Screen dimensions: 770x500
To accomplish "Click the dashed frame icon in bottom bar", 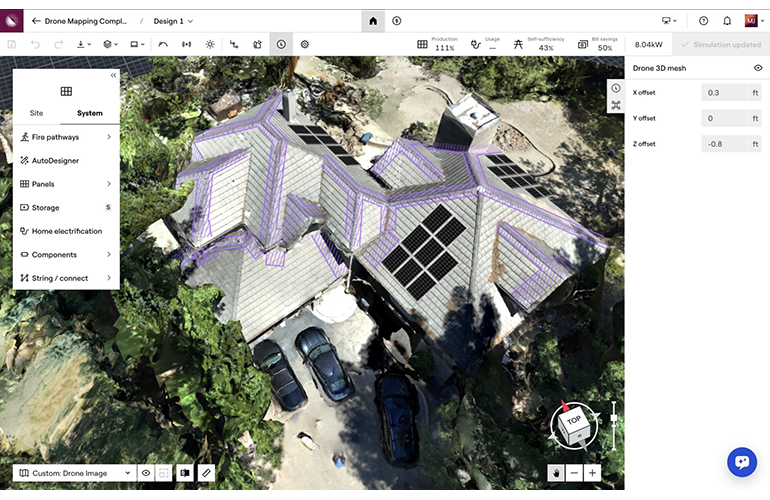I will click(x=164, y=473).
